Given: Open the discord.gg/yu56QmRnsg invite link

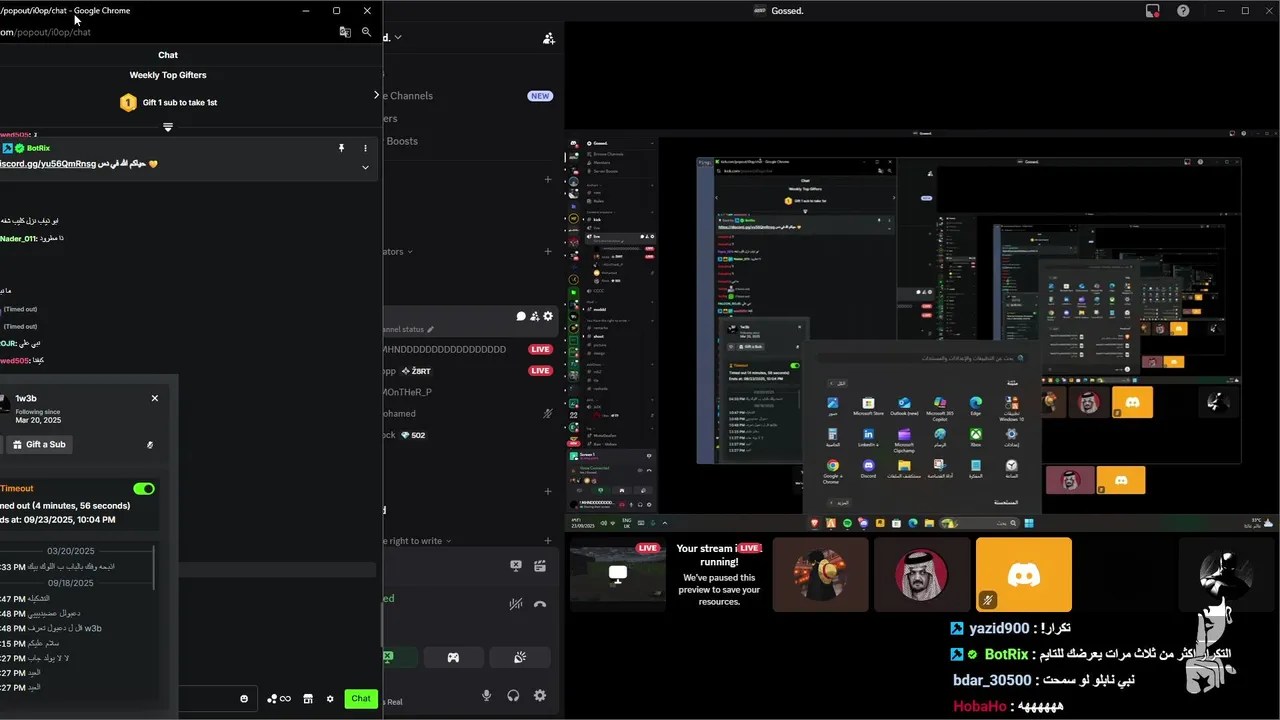Looking at the screenshot, I should (x=48, y=164).
